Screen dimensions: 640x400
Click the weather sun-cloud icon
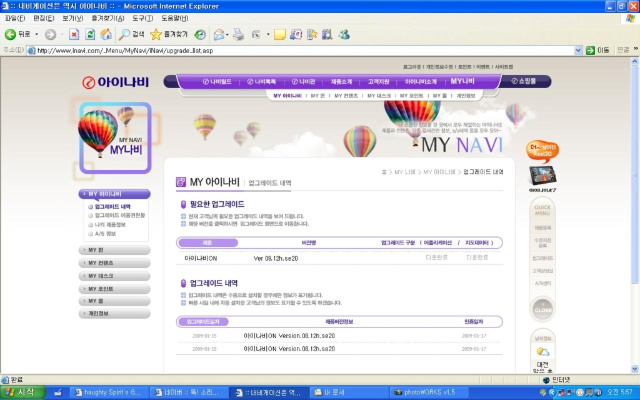pyautogui.click(x=542, y=351)
